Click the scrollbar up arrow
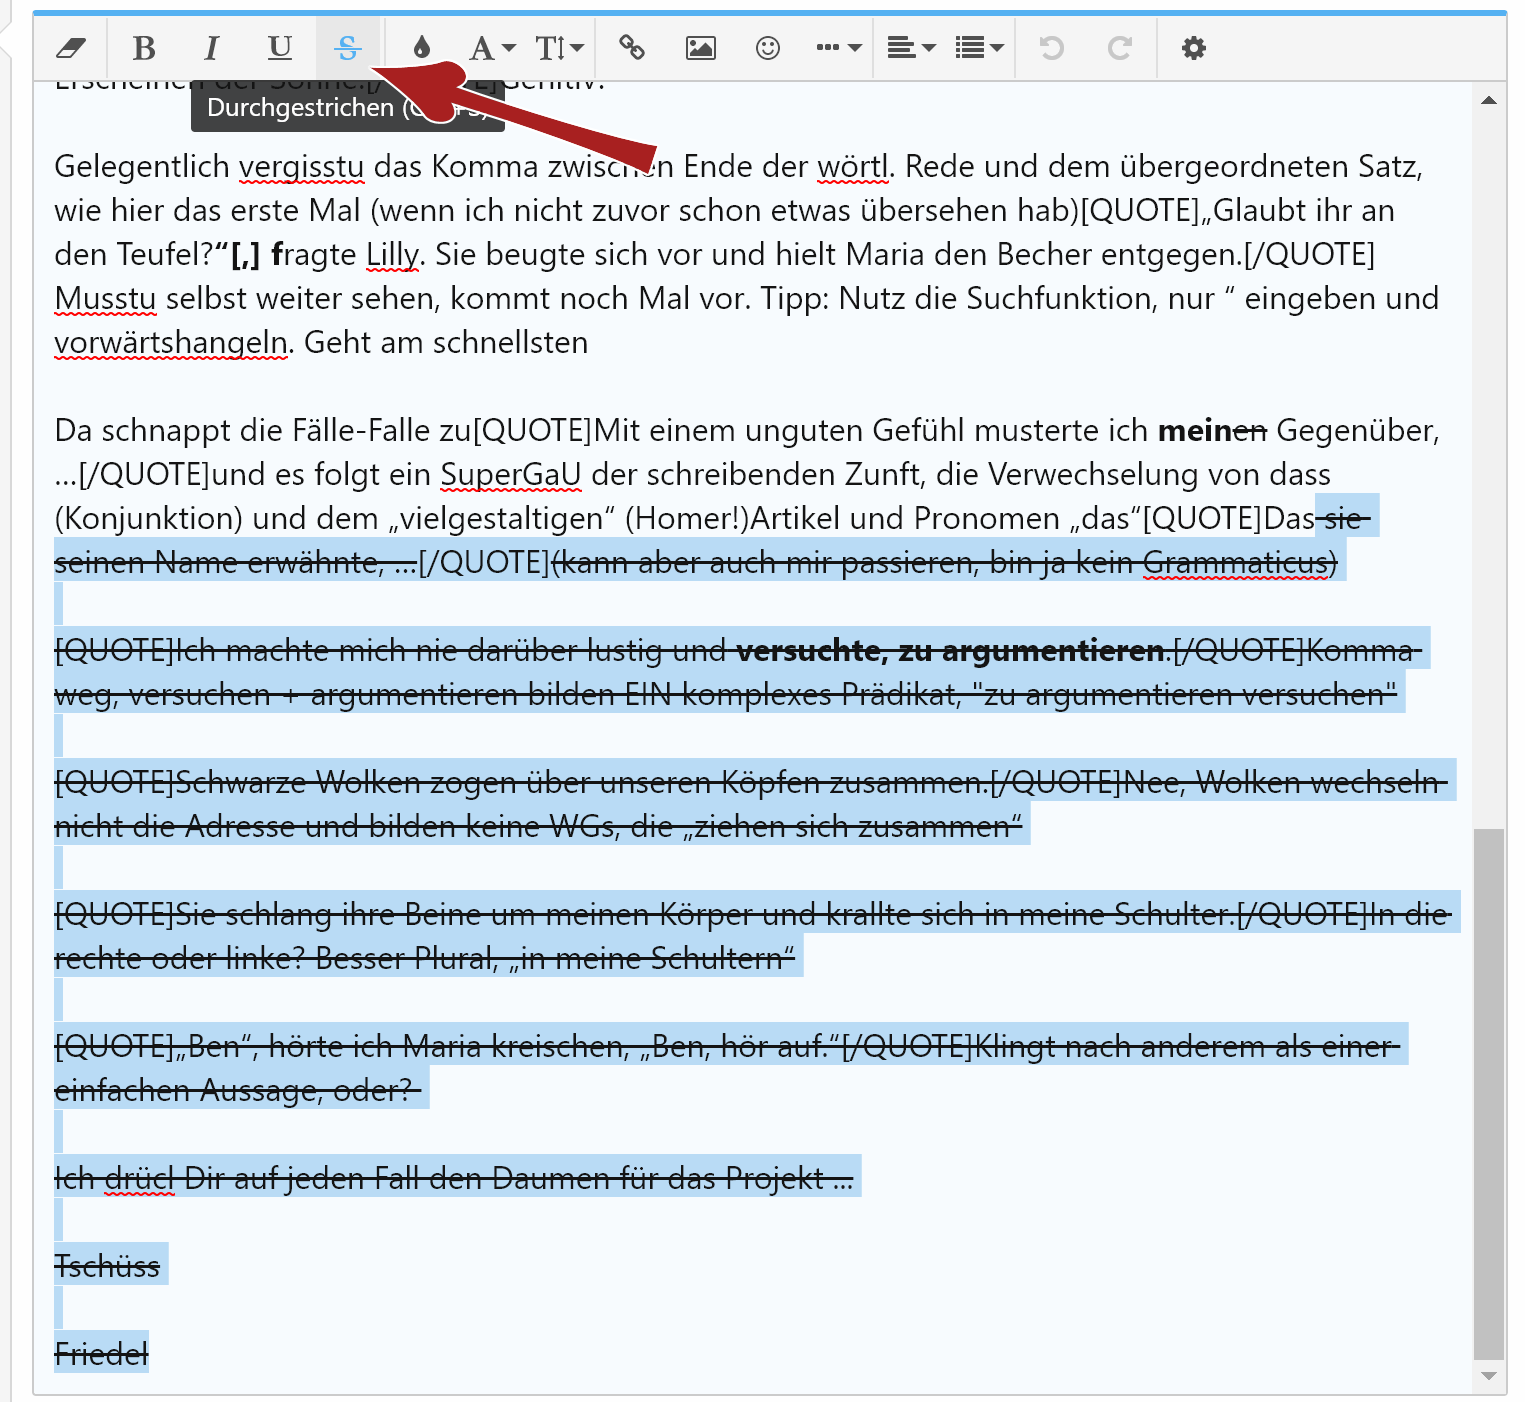Viewport: 1525px width, 1402px height. 1489,100
